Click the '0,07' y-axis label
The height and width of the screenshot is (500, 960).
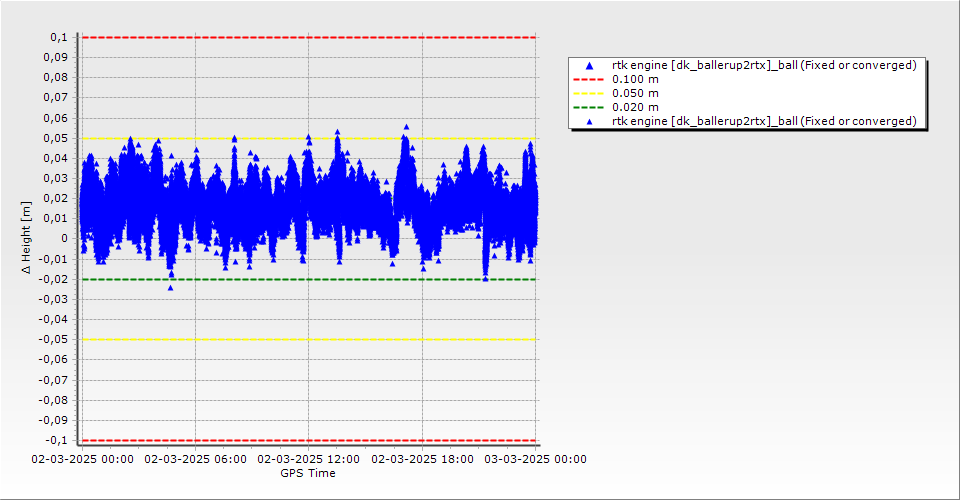pyautogui.click(x=56, y=98)
